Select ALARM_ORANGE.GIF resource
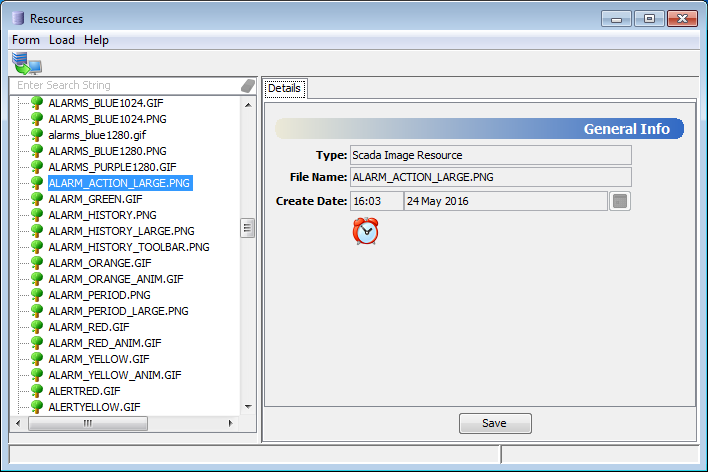 point(100,263)
